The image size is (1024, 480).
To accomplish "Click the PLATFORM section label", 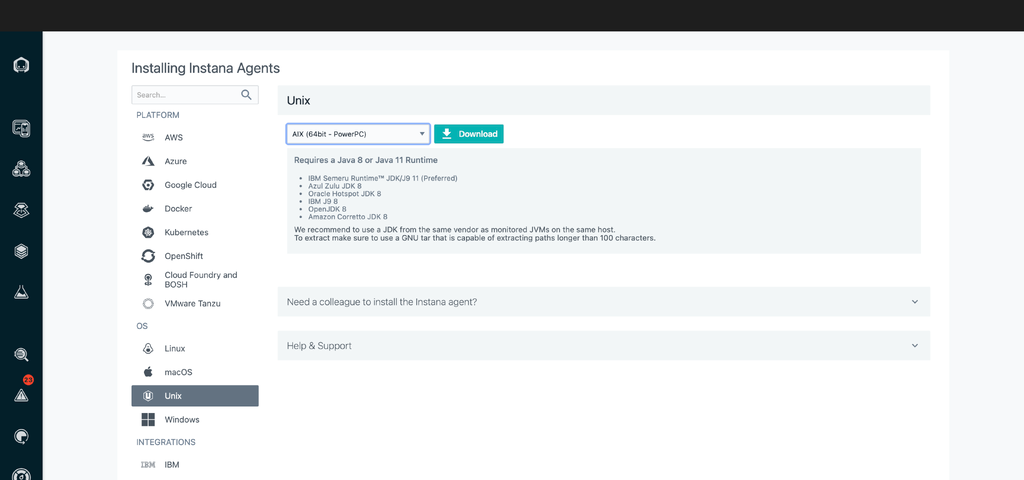I will click(157, 115).
